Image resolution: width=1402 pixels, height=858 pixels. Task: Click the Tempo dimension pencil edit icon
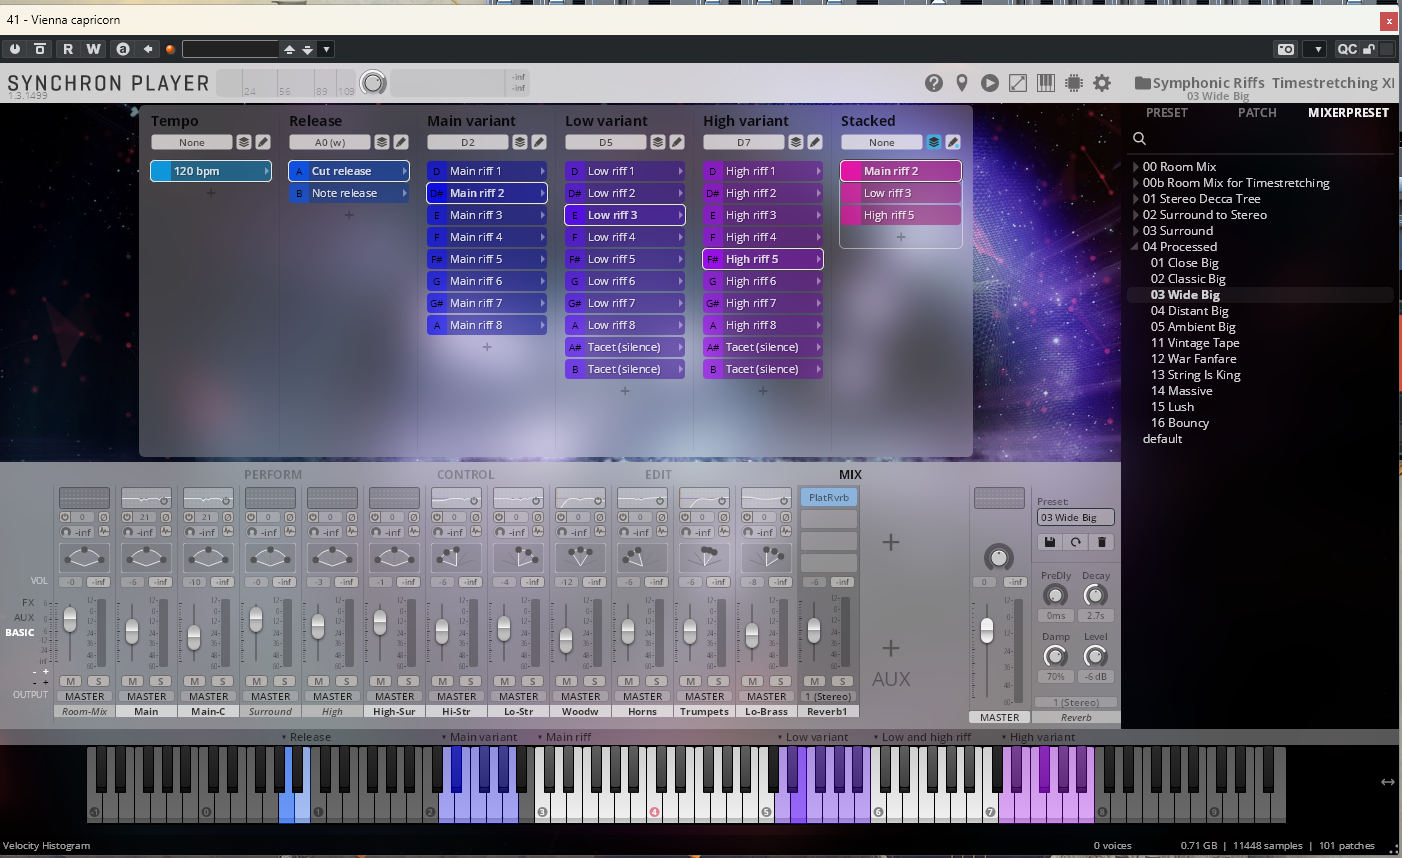pyautogui.click(x=263, y=142)
